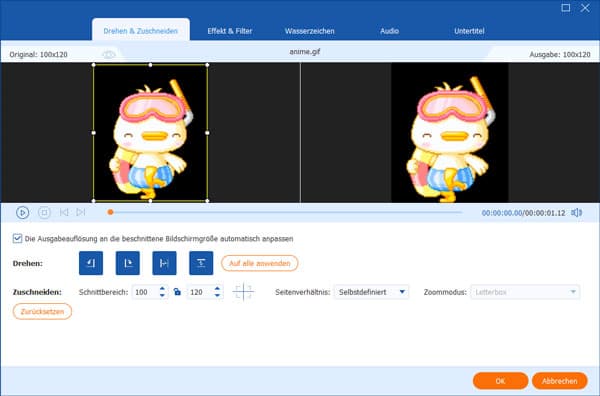600x396 pixels.
Task: Maximize the editor window
Action: point(566,8)
